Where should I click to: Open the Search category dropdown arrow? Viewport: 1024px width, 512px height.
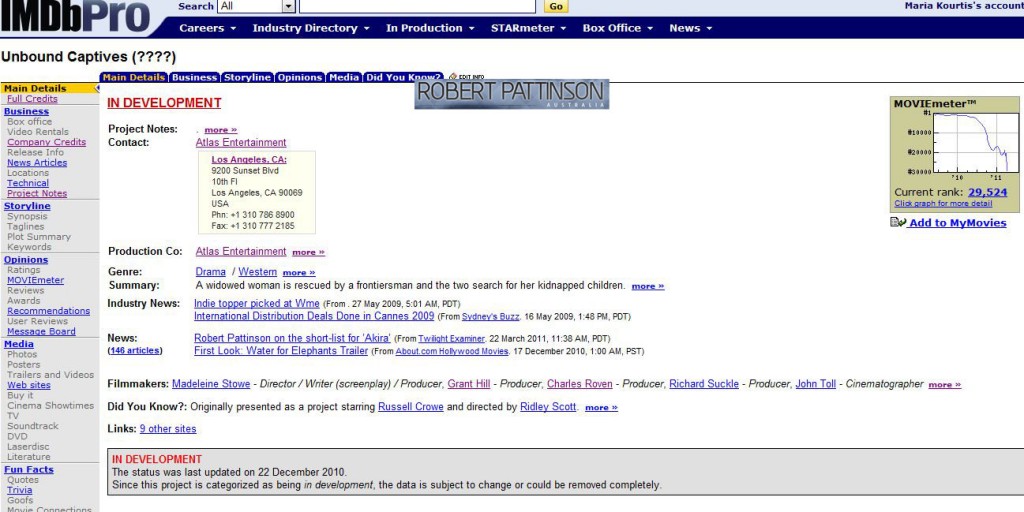tap(289, 6)
